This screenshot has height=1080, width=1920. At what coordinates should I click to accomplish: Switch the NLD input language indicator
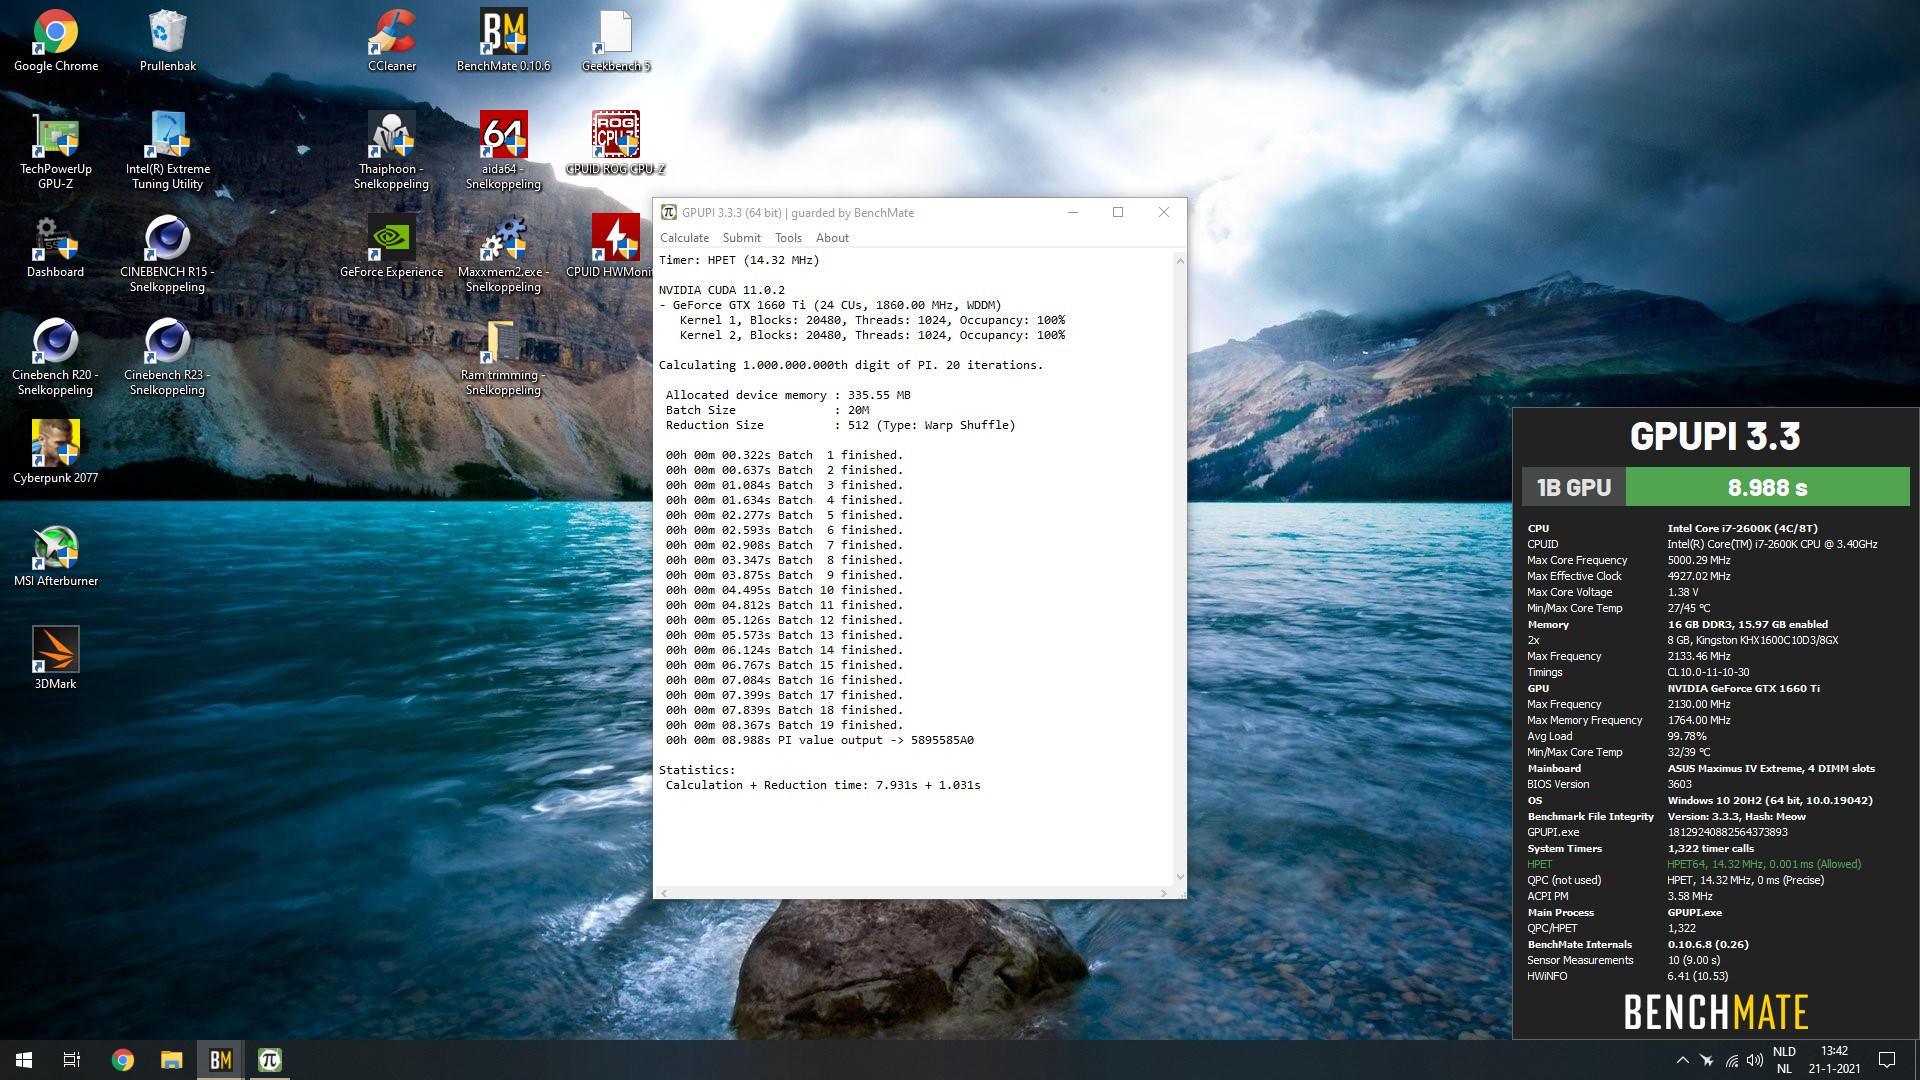[x=1784, y=1060]
